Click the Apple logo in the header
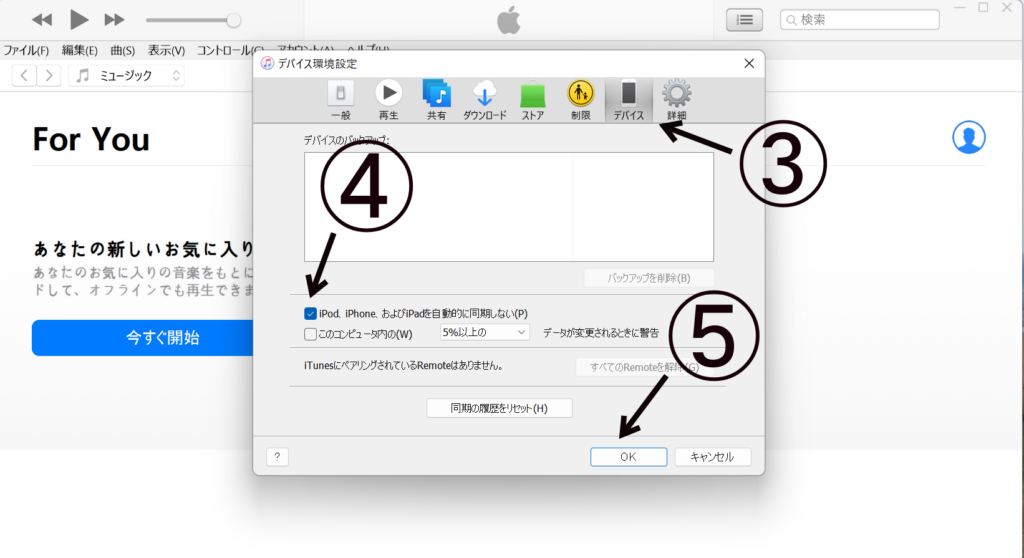Viewport: 1024px width, 558px height. tap(509, 20)
